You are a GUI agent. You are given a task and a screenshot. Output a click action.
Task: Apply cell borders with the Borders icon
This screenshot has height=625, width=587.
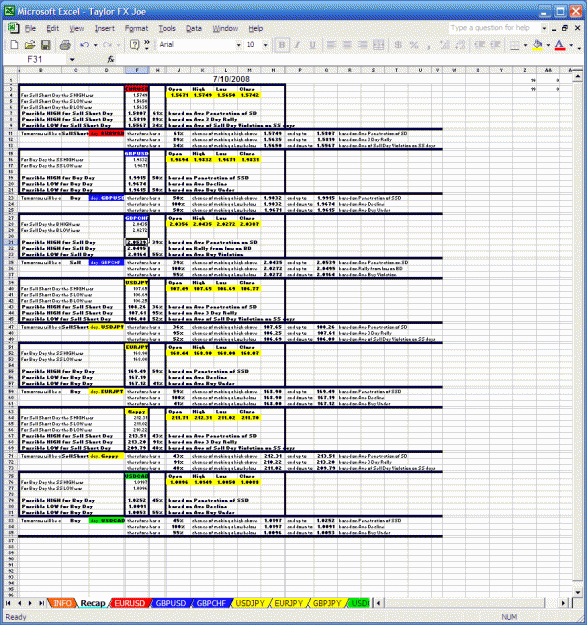coord(514,45)
